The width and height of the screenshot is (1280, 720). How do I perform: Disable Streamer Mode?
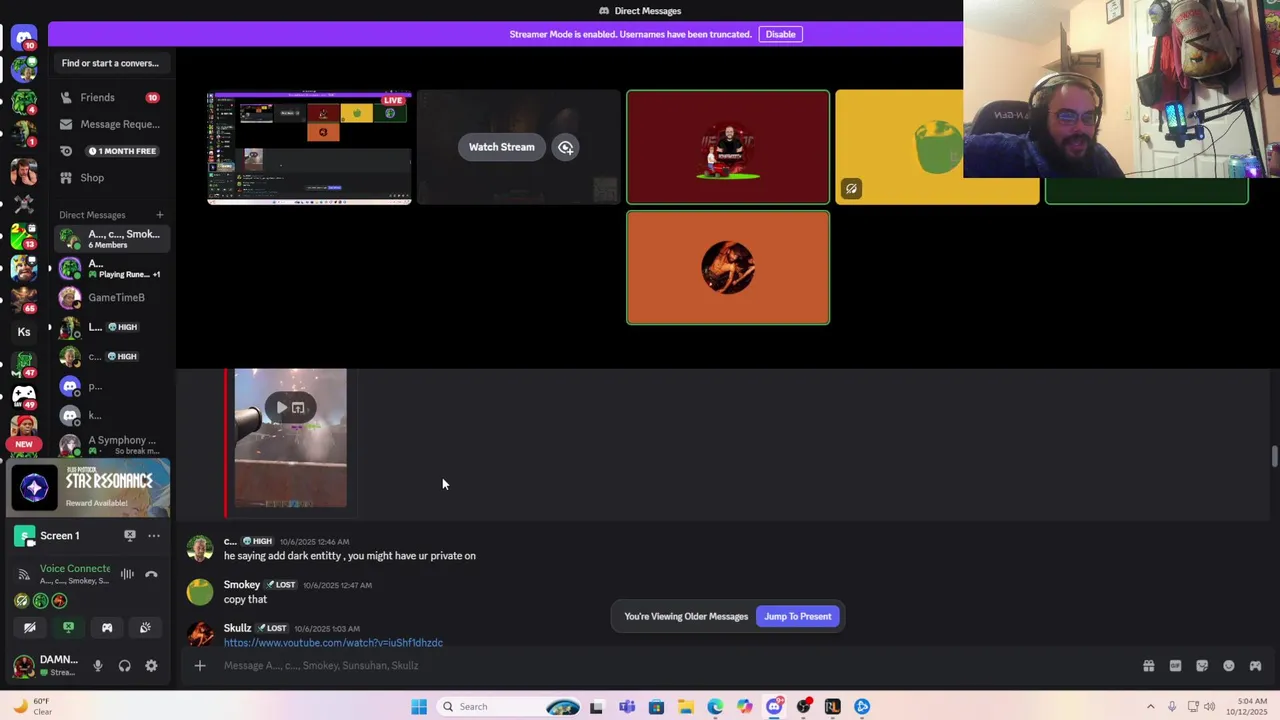pos(780,34)
